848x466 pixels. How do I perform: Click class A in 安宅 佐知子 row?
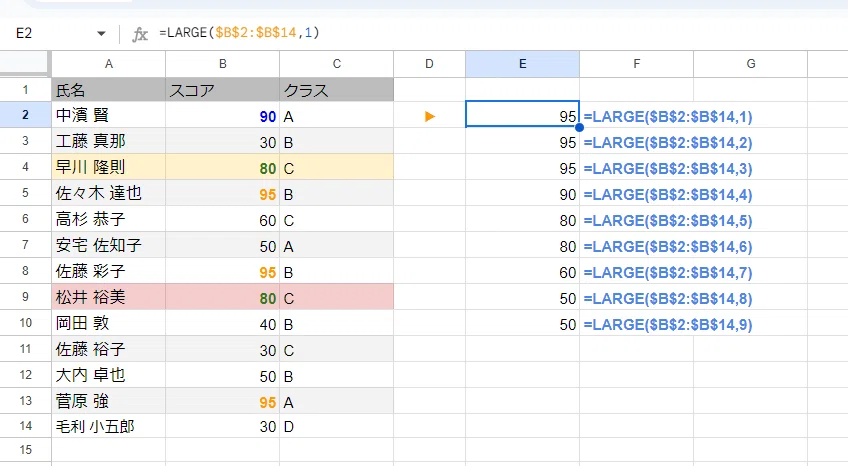337,245
